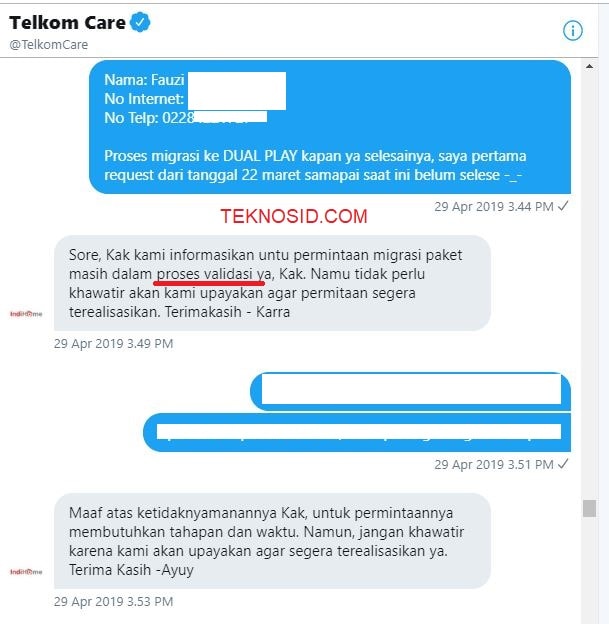
Task: Click the IndiHome avatar beside Ayuy's message
Action: pyautogui.click(x=26, y=572)
